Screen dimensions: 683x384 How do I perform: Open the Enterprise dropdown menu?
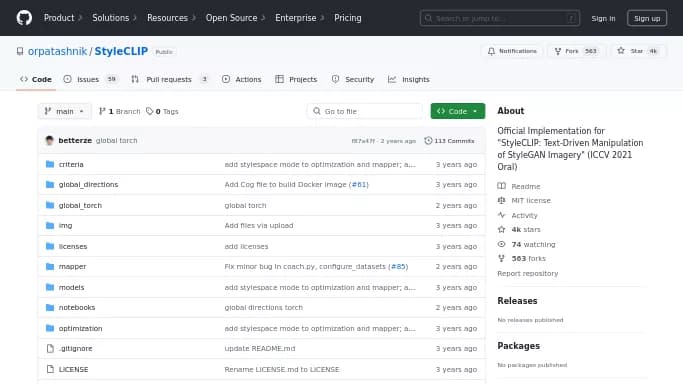pos(300,18)
